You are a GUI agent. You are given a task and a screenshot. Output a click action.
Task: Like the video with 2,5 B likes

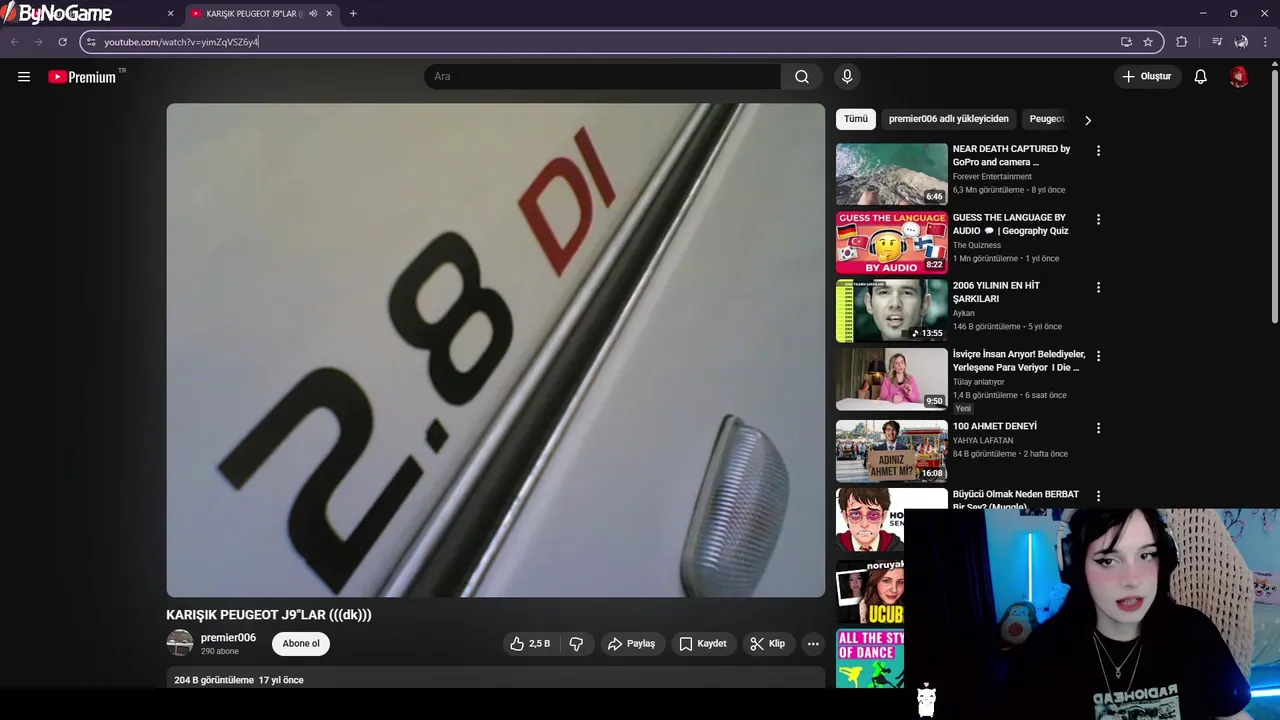[530, 644]
